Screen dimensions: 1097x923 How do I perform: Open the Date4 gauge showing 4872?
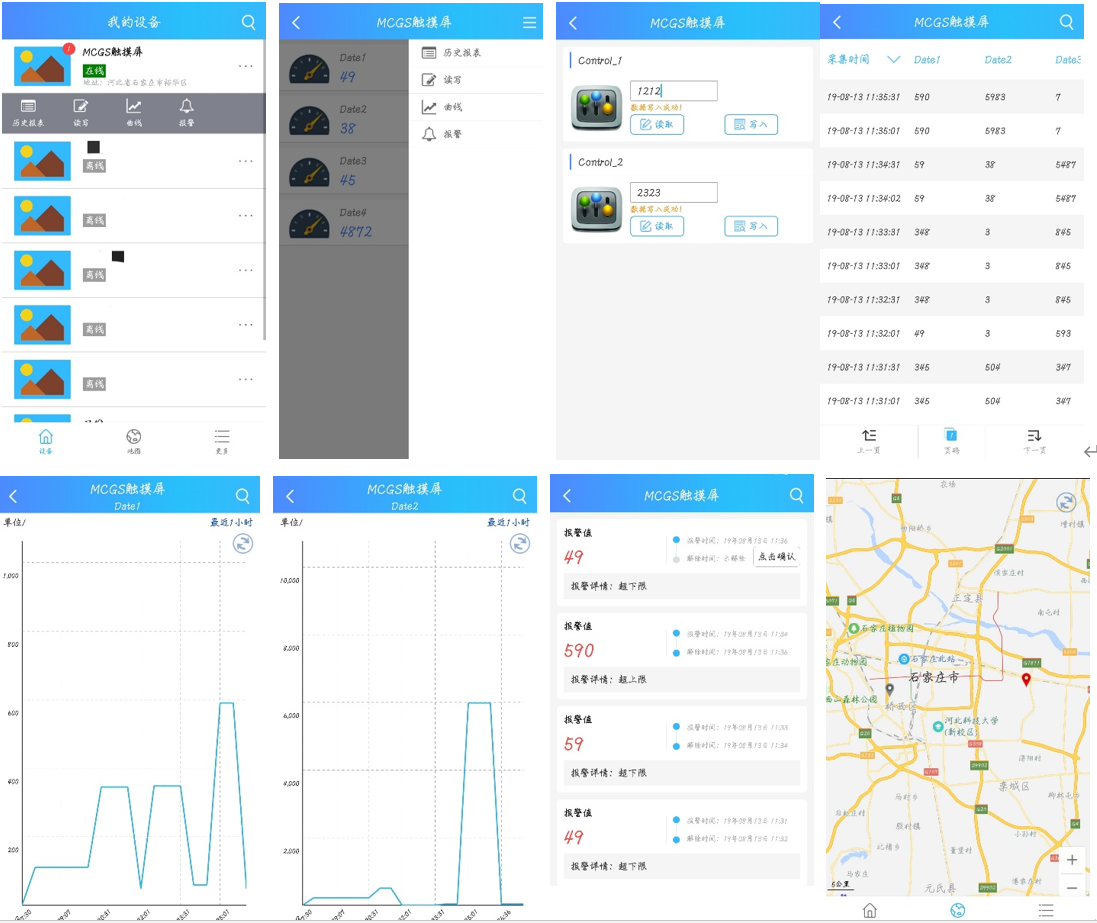pyautogui.click(x=344, y=222)
